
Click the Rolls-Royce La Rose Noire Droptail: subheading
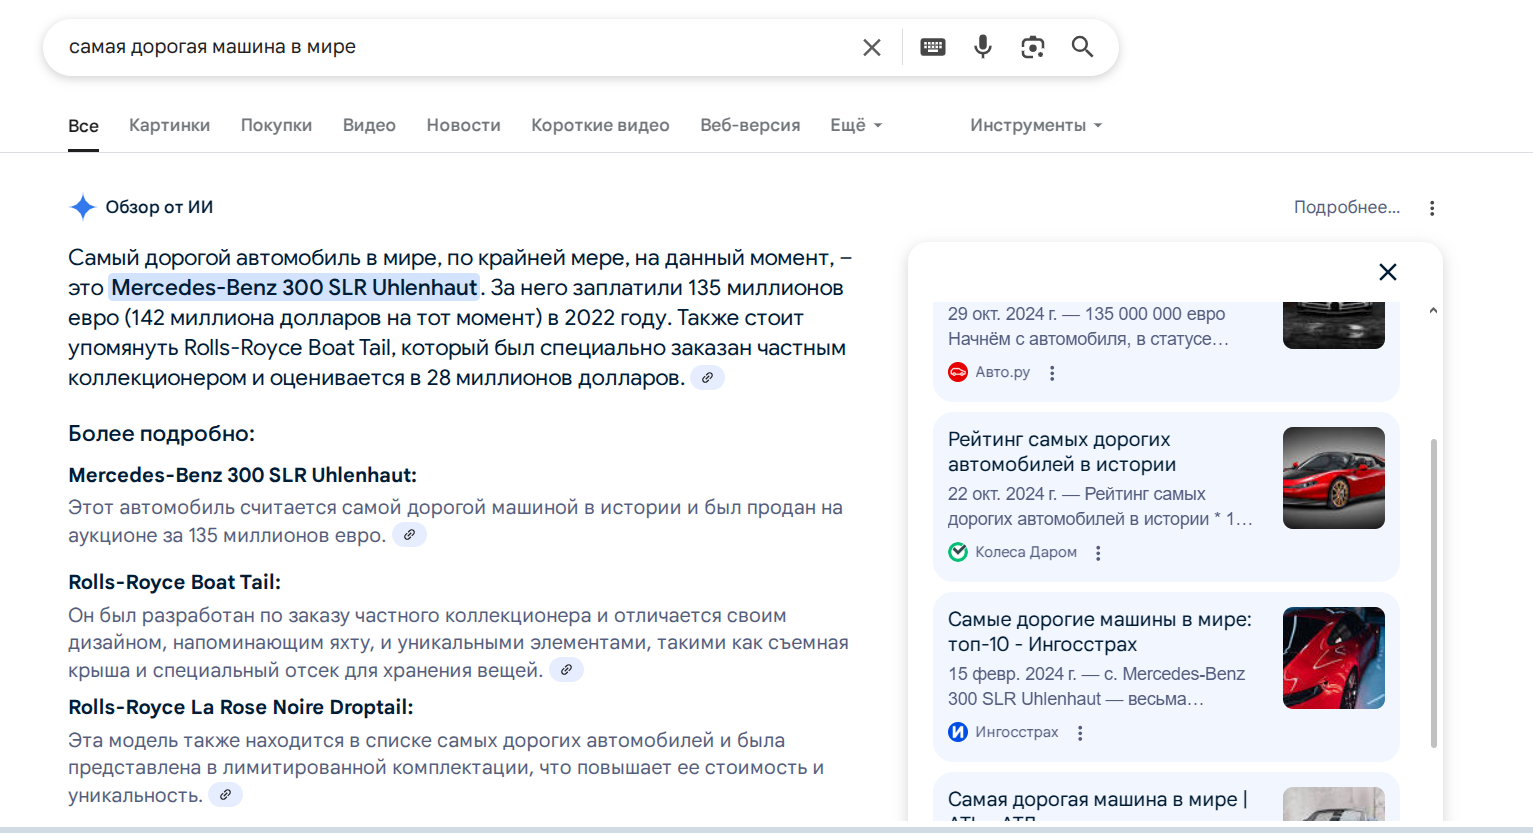[x=241, y=707]
